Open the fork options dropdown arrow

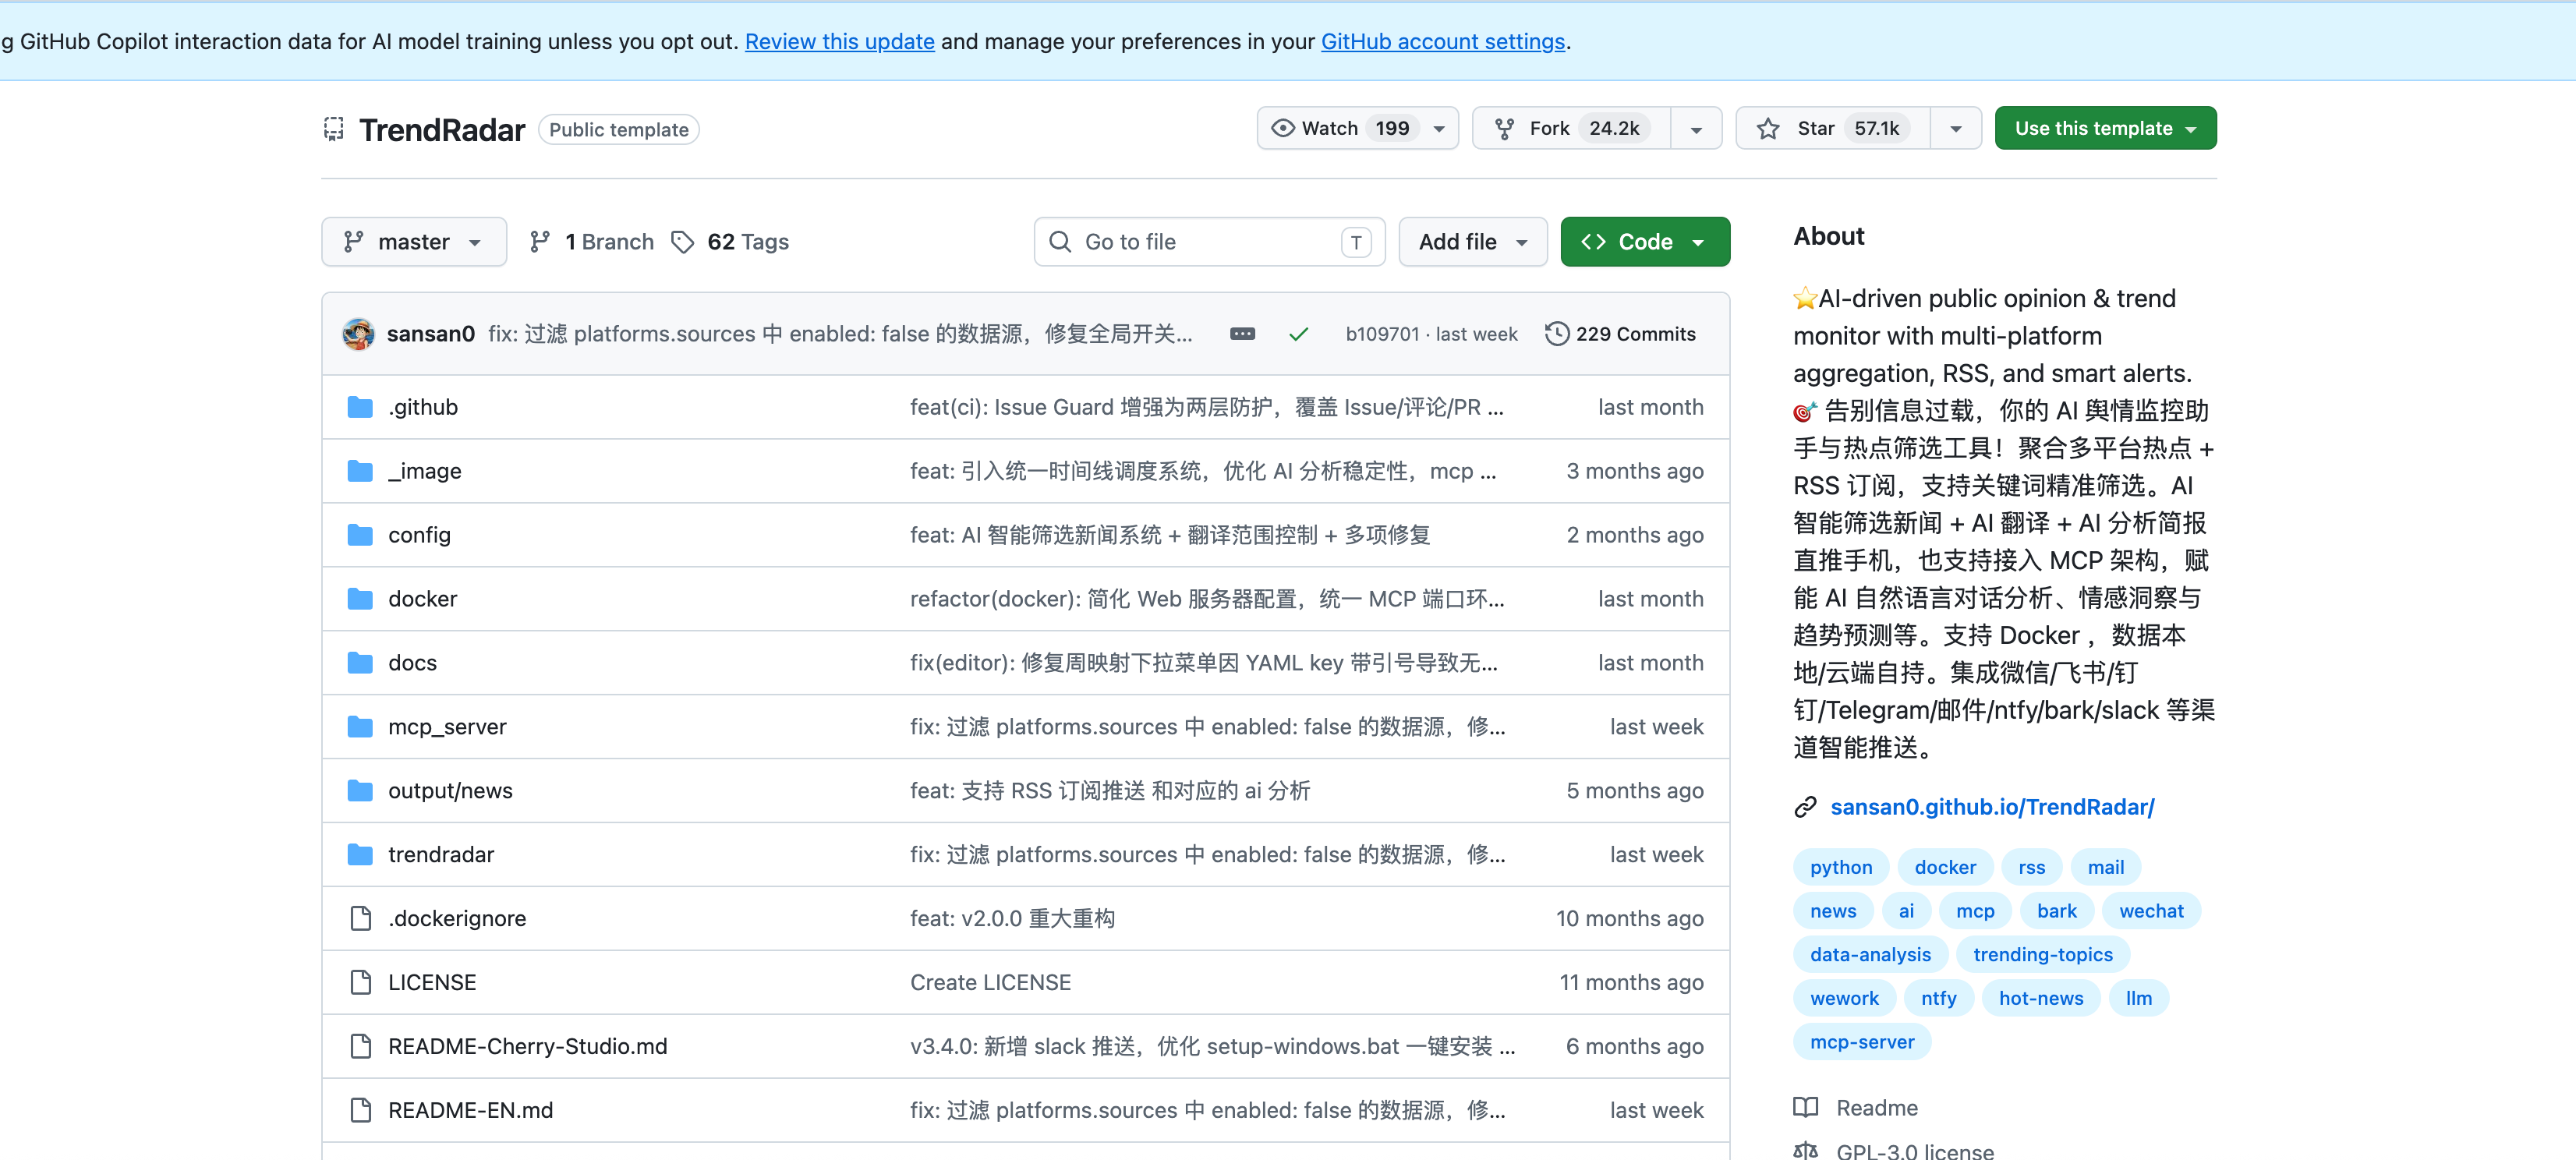[1696, 128]
